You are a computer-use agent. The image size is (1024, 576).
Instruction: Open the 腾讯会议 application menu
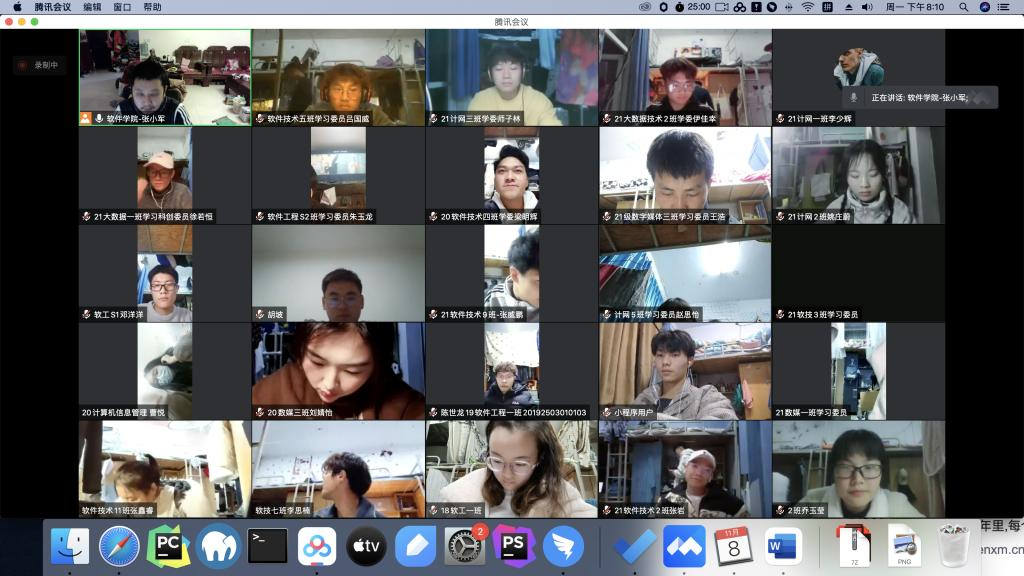point(52,7)
